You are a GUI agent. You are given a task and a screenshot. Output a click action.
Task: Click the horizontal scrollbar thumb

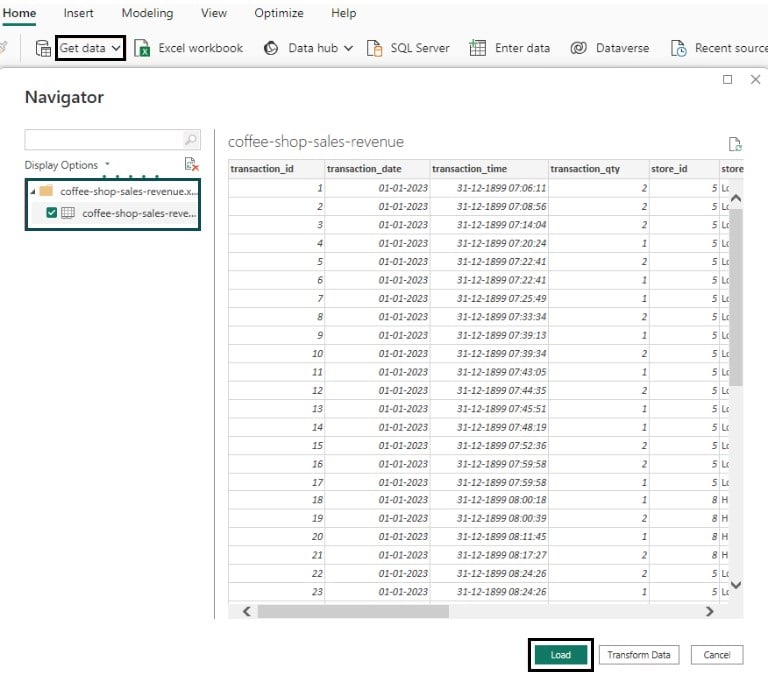click(x=353, y=611)
